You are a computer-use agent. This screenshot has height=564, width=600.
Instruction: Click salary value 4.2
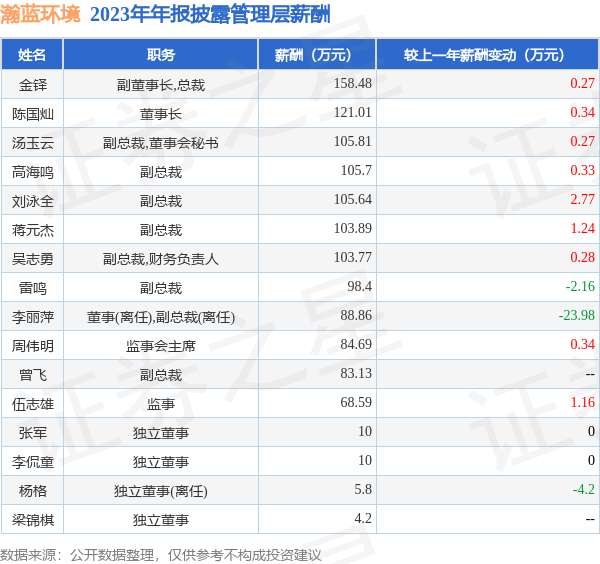coord(363,519)
